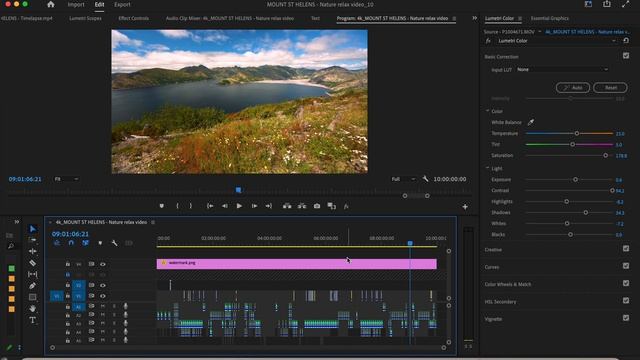Click Mark Out bracket button
Image resolution: width=640 pixels, height=360 pixels.
(x=190, y=206)
